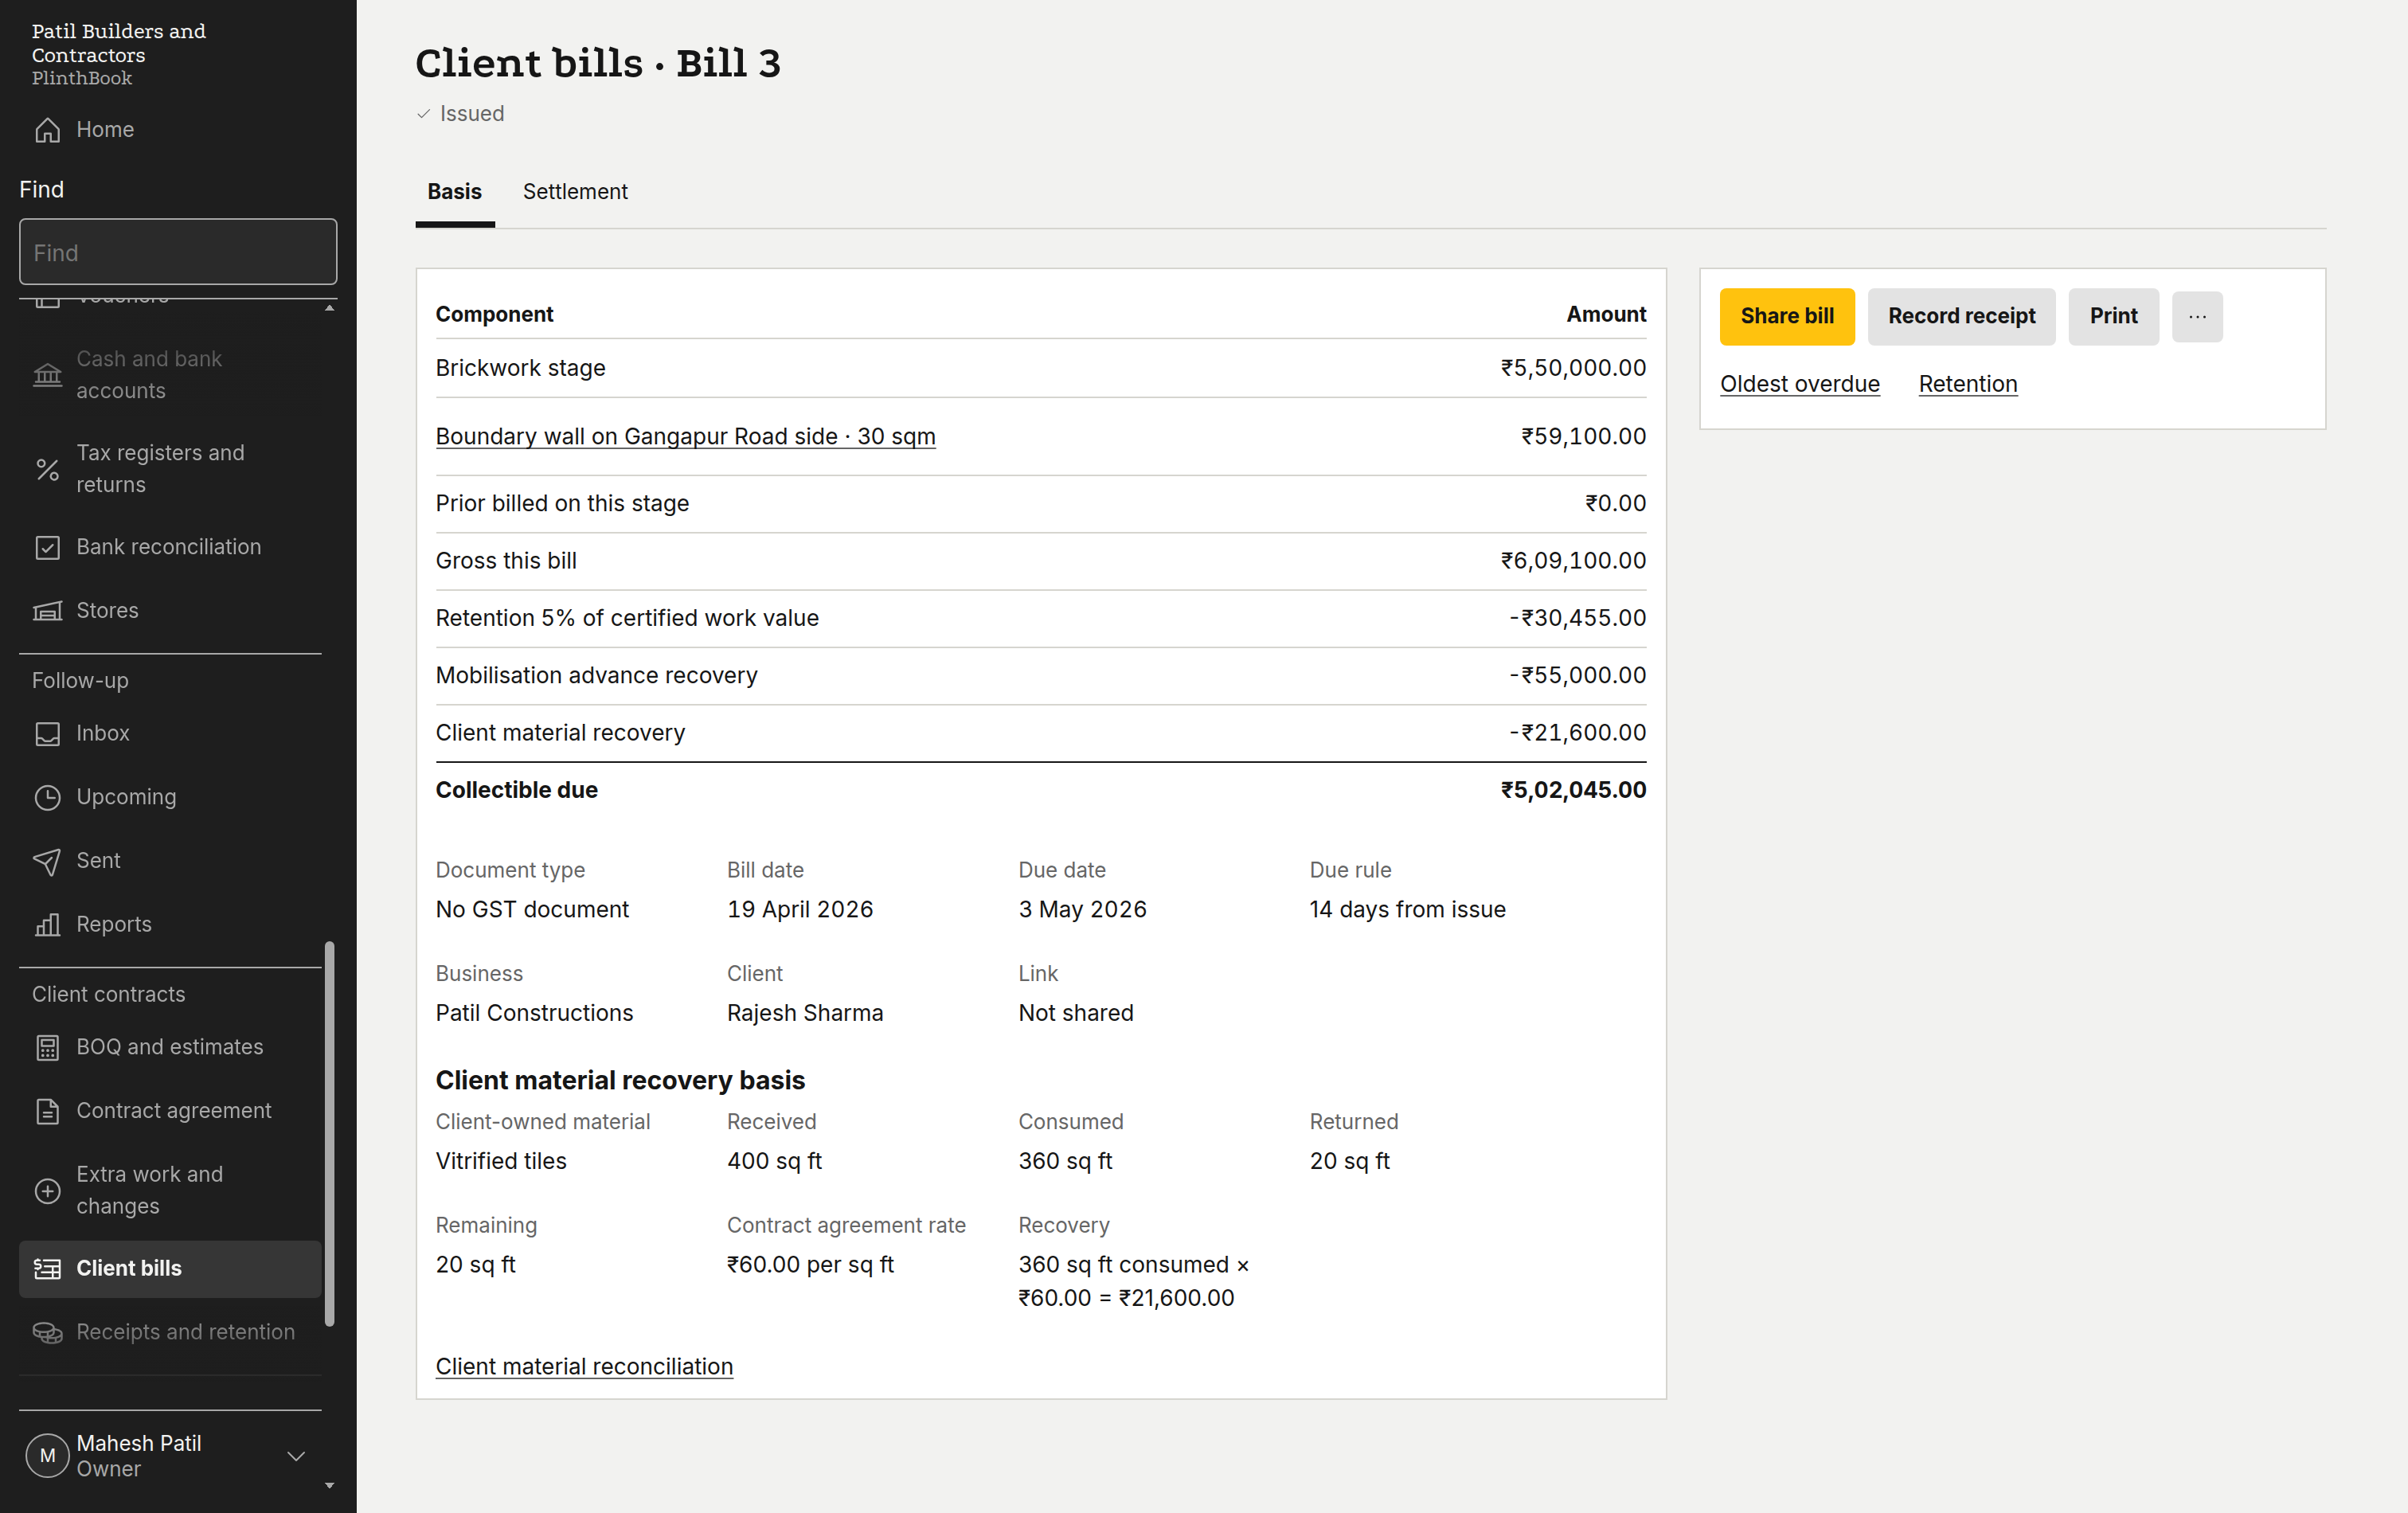Click the Tax registers percent icon
Image resolution: width=2408 pixels, height=1513 pixels.
point(47,469)
